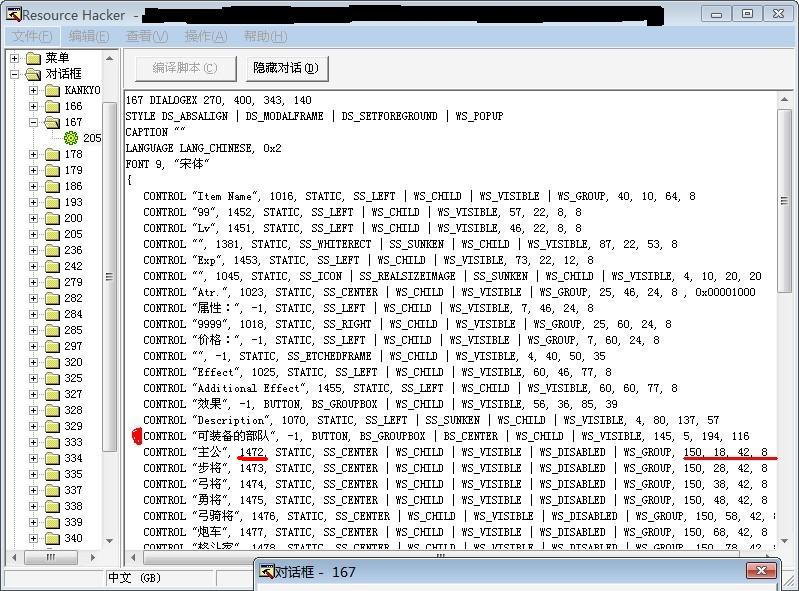Click the CONTROL "可装备的部队" line
The image size is (799, 591).
[x=446, y=436]
